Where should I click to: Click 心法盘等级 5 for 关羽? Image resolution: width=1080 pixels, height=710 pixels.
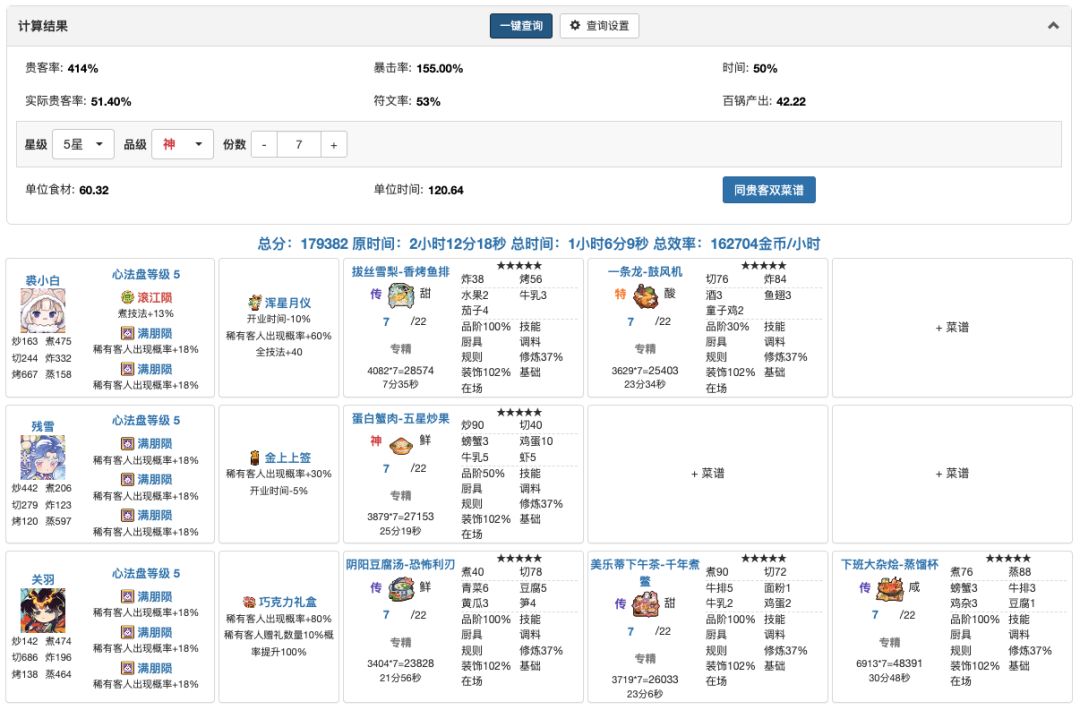tap(146, 574)
